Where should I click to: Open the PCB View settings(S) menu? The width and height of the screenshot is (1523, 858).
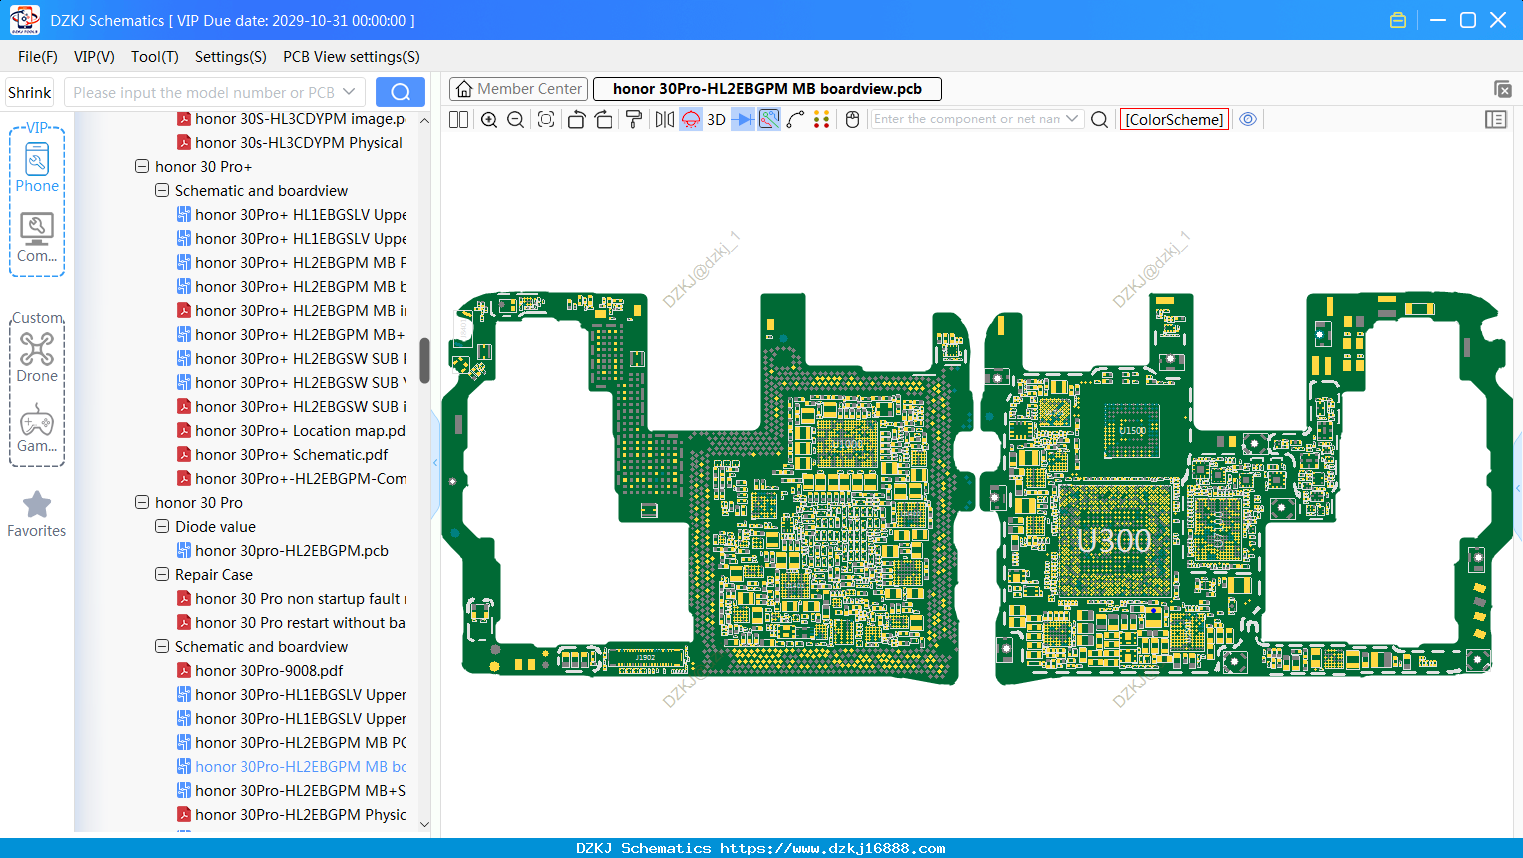click(351, 57)
